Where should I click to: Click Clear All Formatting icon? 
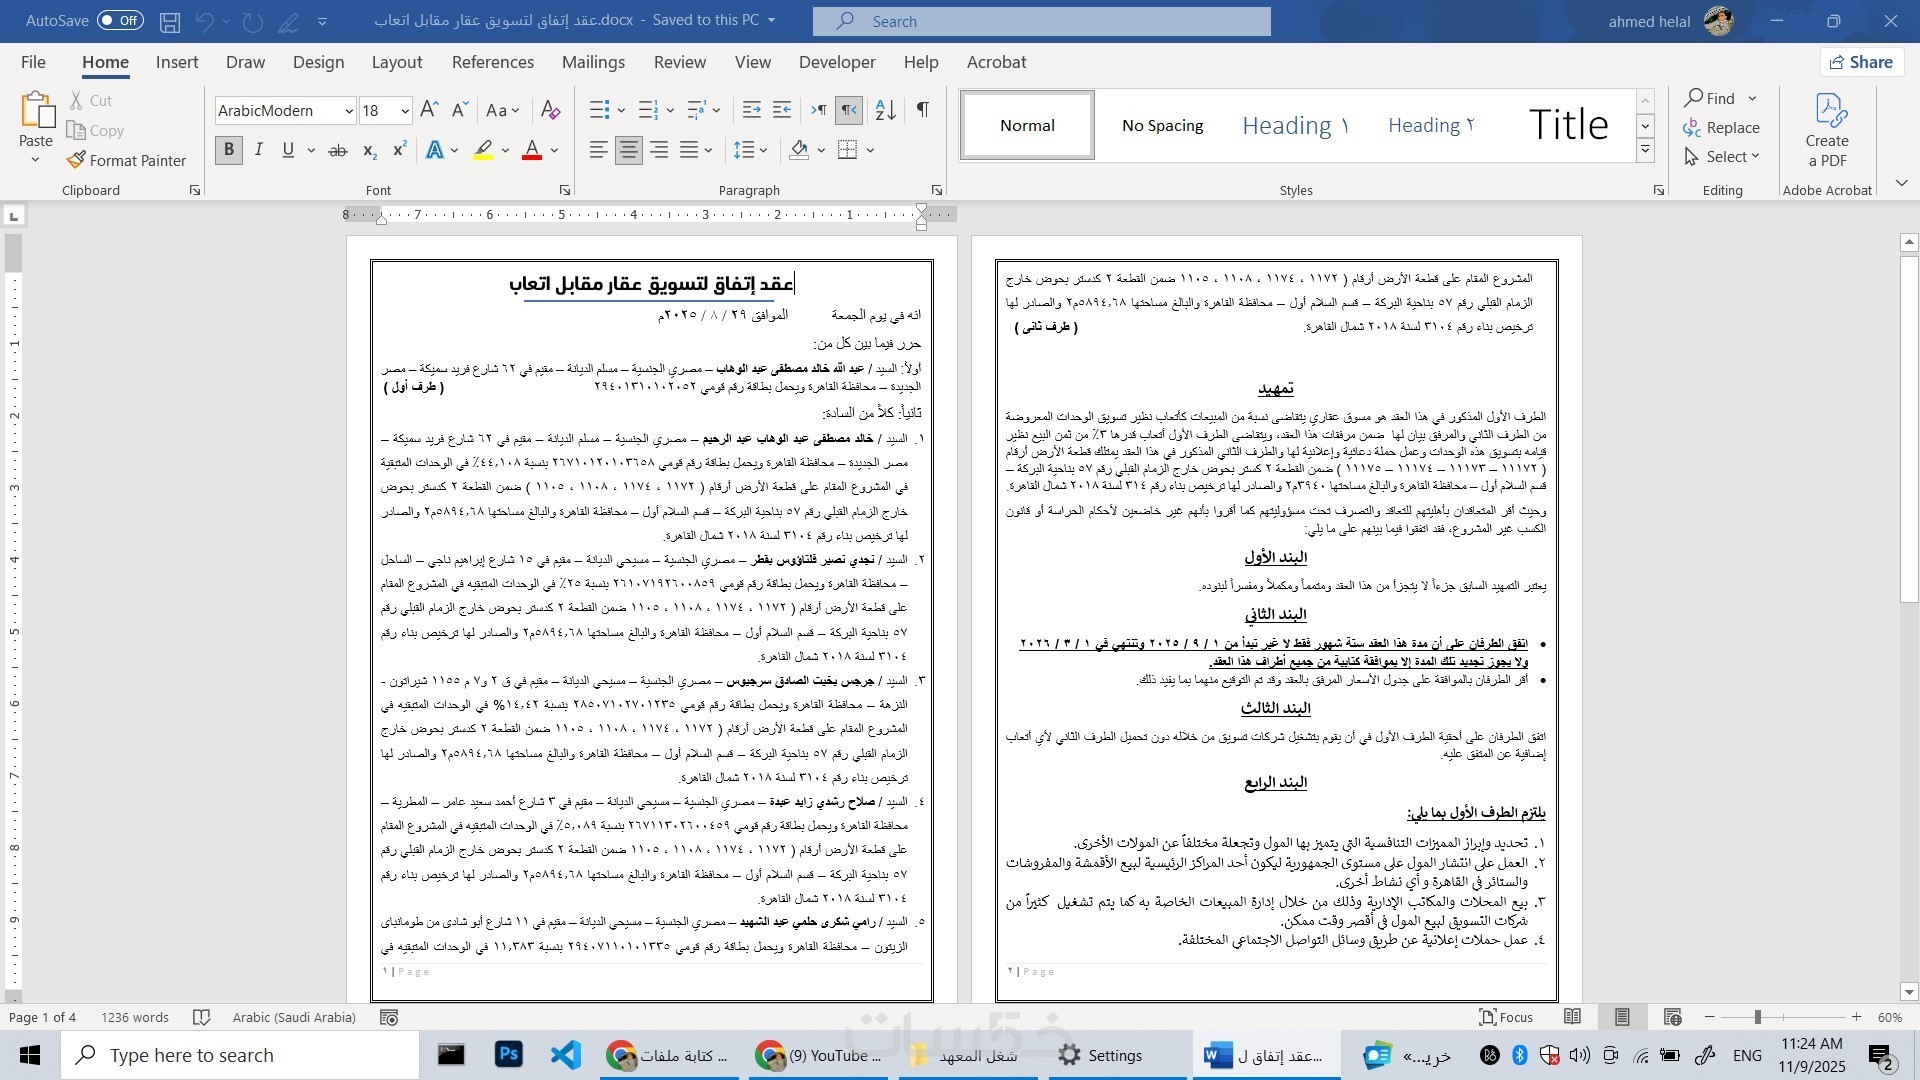550,110
